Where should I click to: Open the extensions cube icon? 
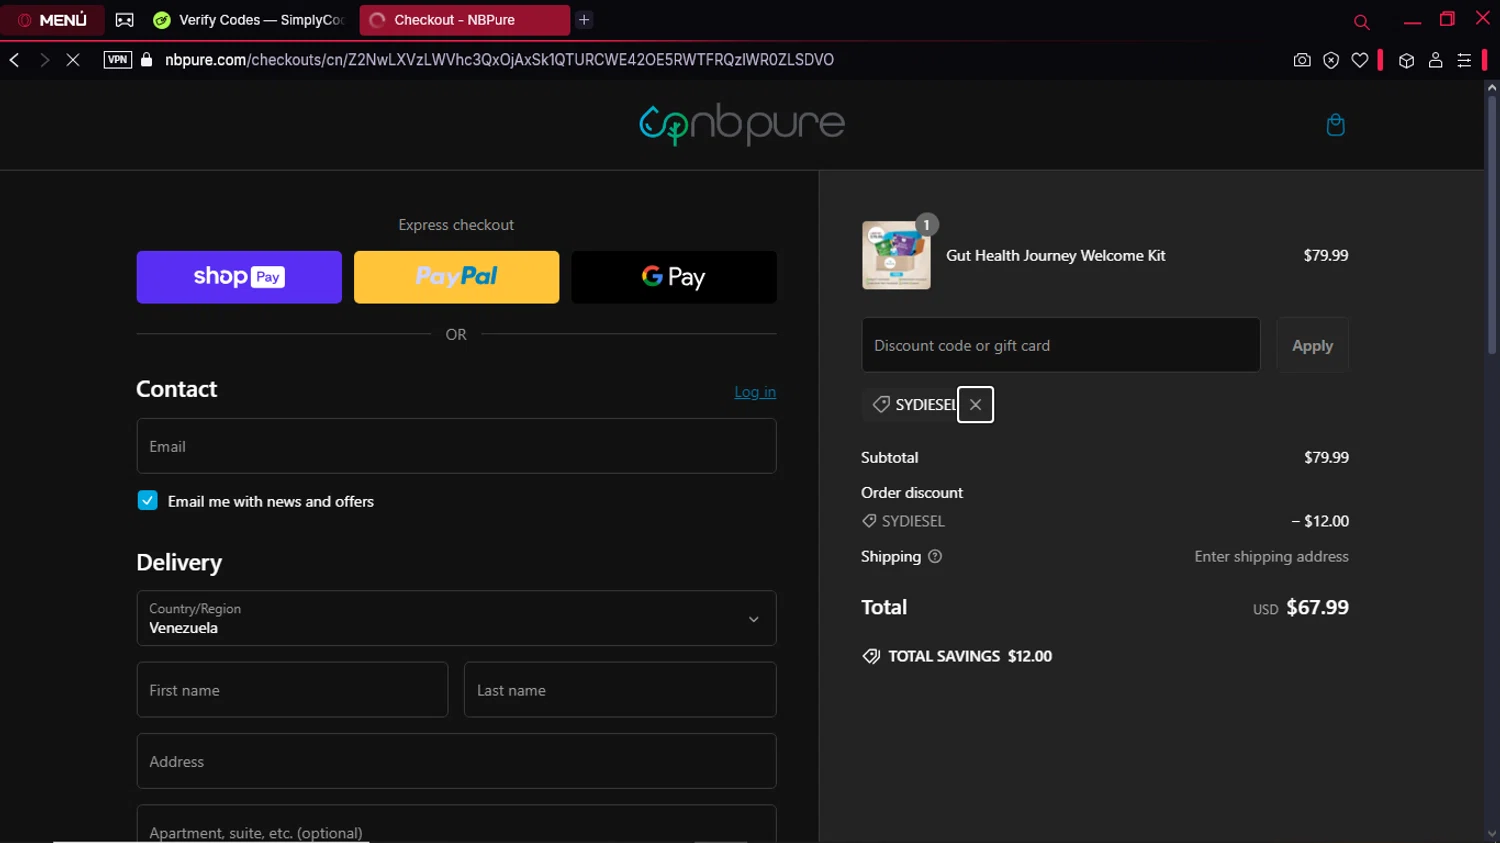click(x=1406, y=61)
